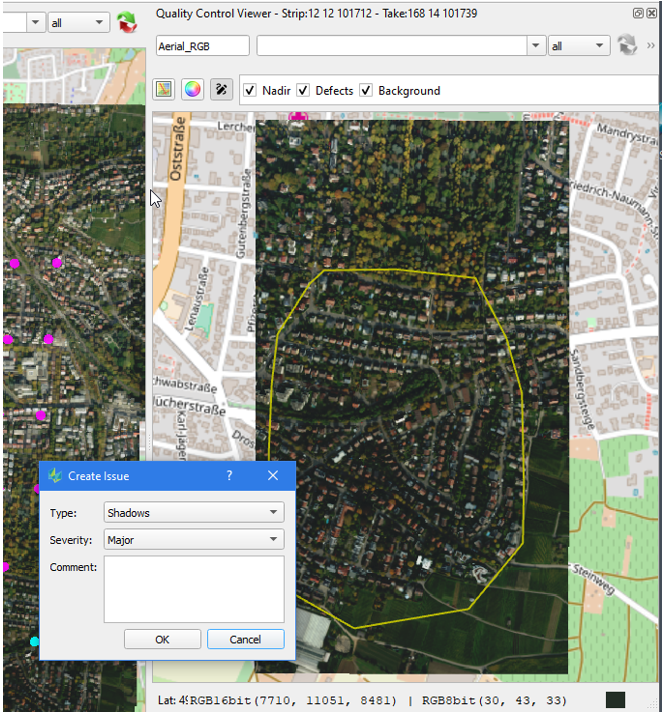Expand the Severity dropdown showing Major
This screenshot has width=665, height=715.
pyautogui.click(x=194, y=540)
